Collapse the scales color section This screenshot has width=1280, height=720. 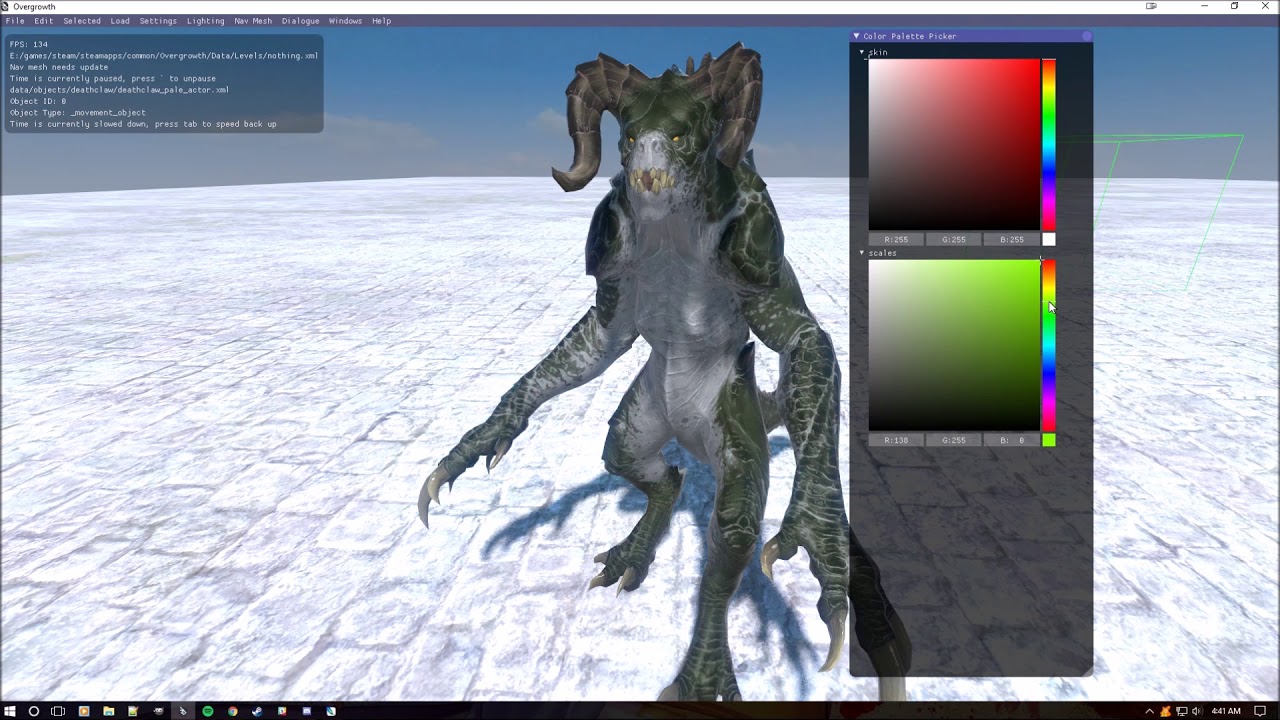click(862, 253)
